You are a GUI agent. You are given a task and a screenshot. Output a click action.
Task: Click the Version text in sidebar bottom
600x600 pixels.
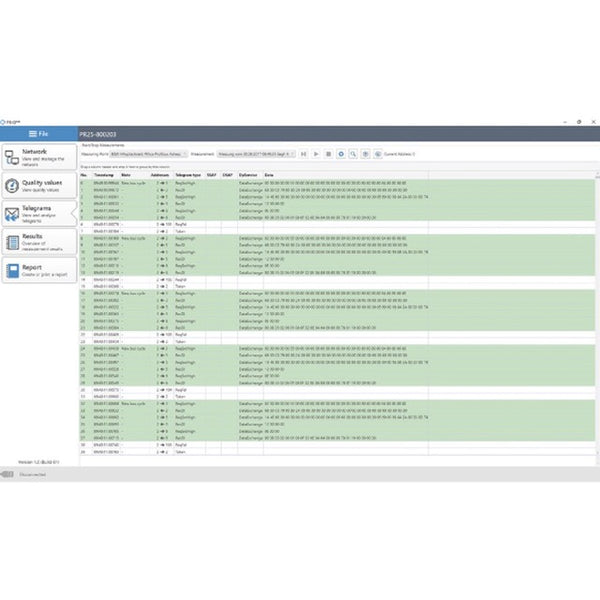pyautogui.click(x=39, y=462)
